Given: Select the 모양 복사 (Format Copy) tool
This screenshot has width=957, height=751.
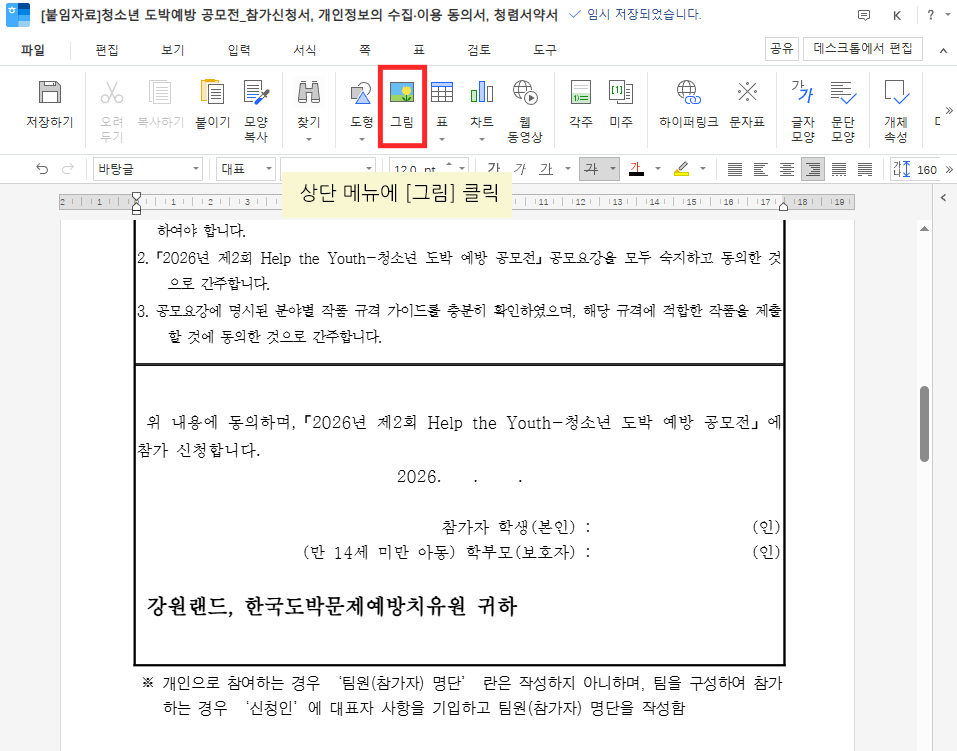Looking at the screenshot, I should coord(257,103).
